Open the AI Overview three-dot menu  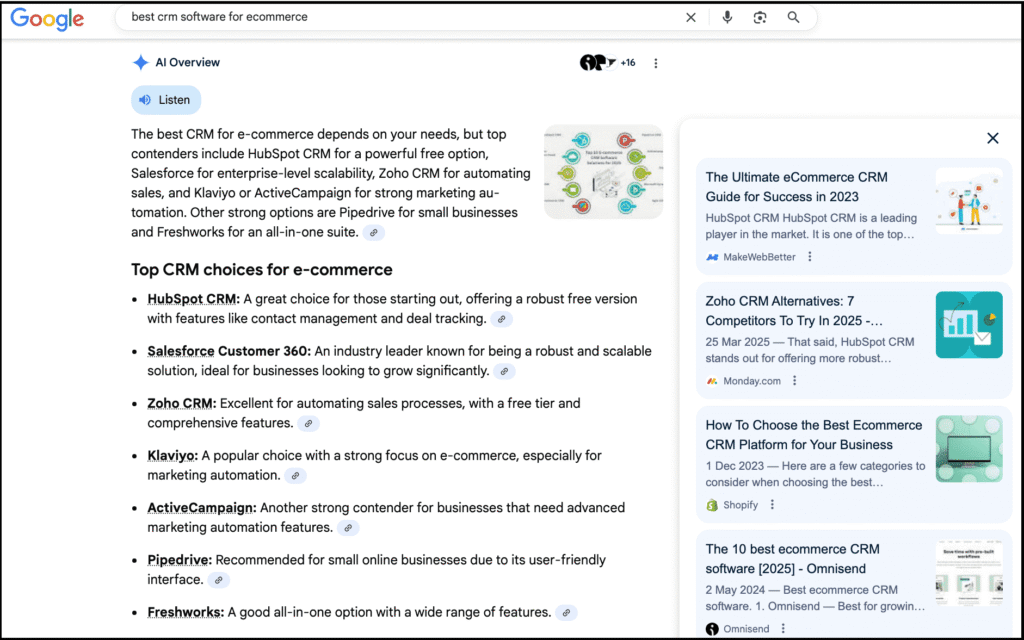[x=656, y=62]
